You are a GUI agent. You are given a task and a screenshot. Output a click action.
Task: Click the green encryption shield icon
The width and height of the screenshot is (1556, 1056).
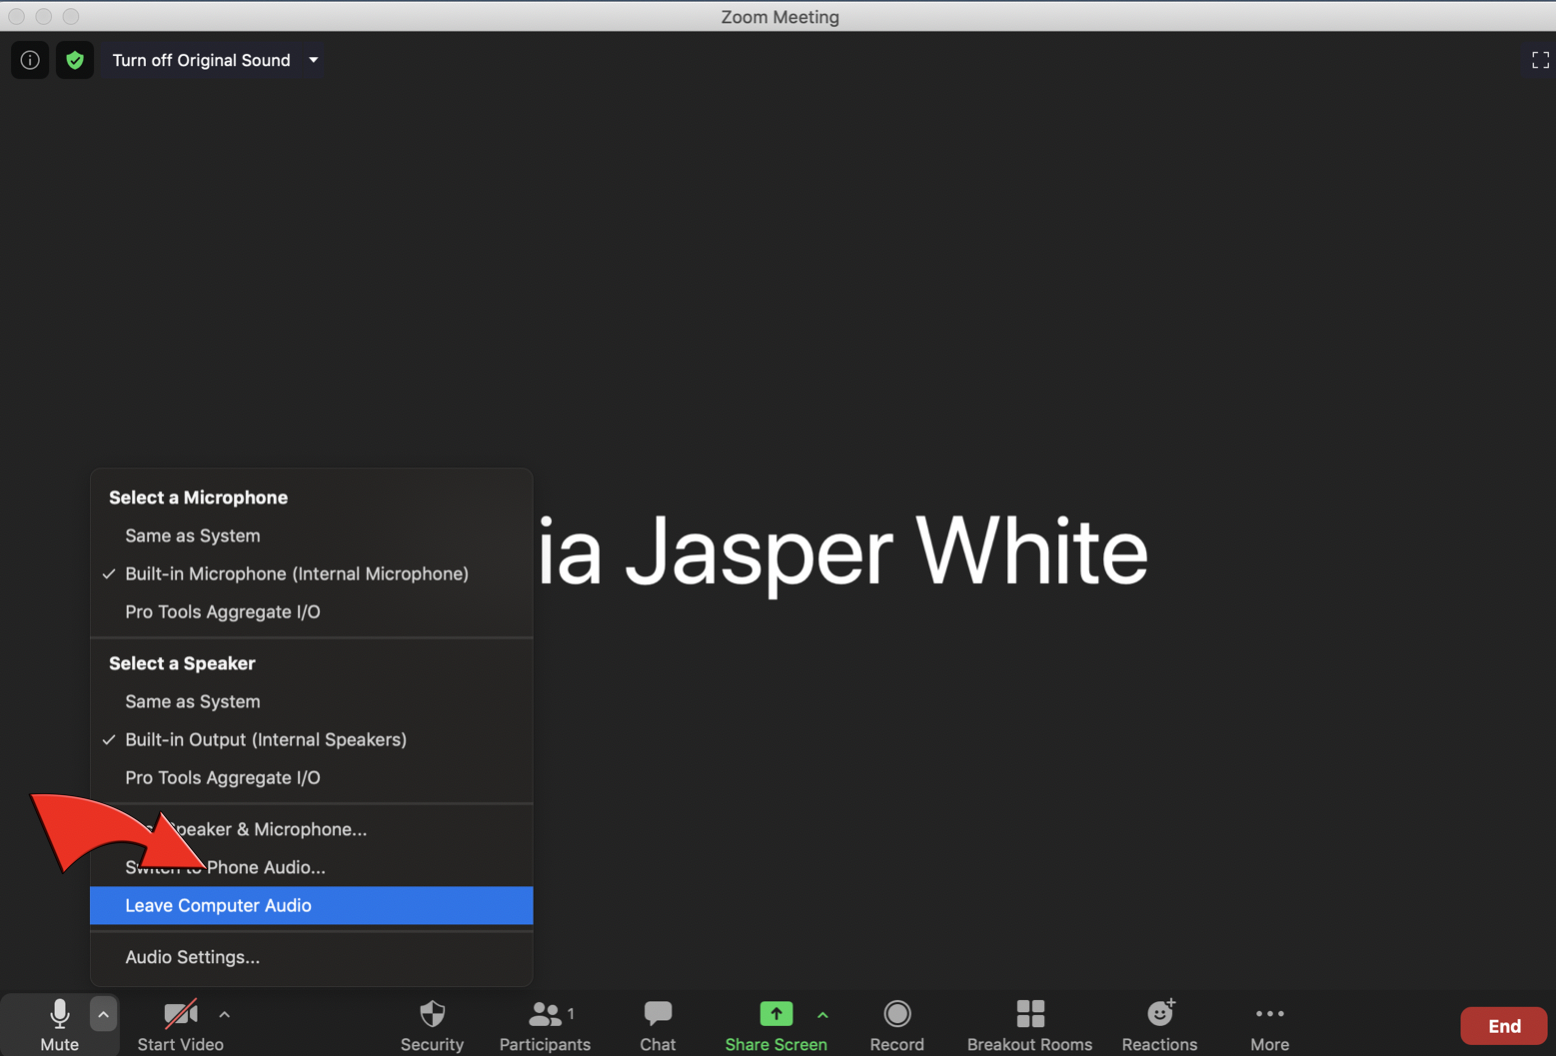pos(75,60)
